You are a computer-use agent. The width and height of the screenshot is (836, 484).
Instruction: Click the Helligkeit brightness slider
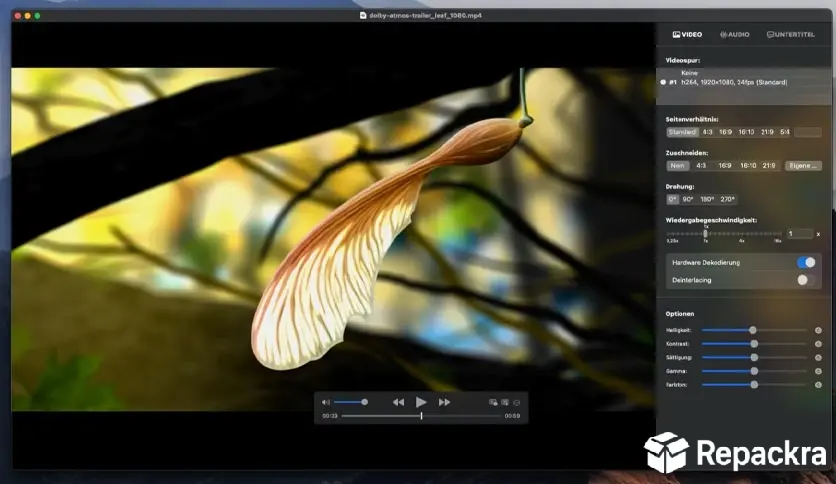(754, 330)
